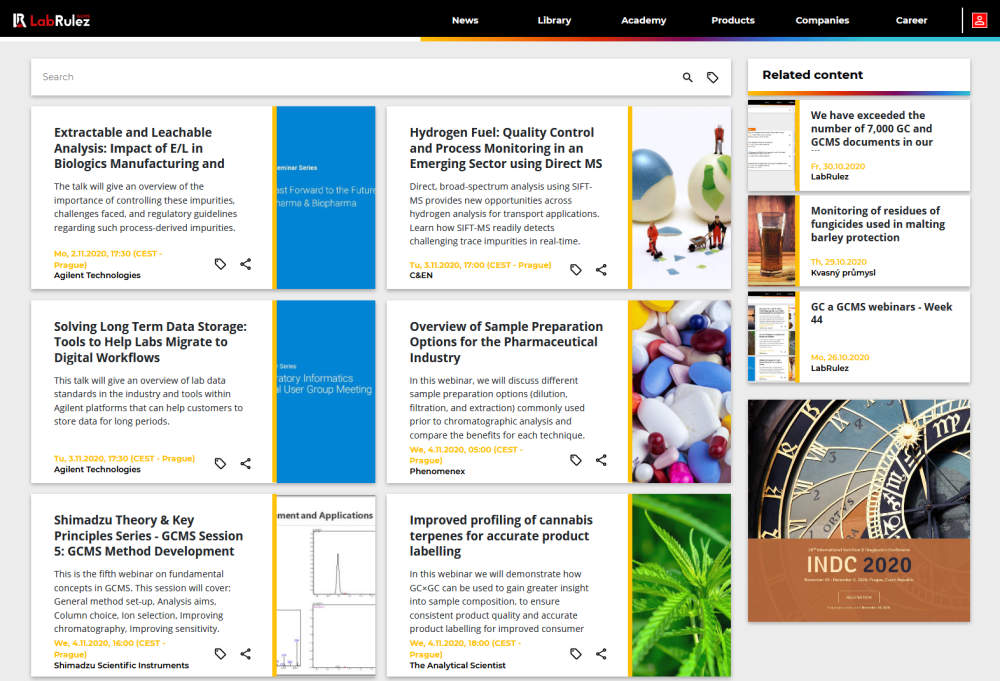Image resolution: width=1000 pixels, height=681 pixels.
Task: Open the Library menu
Action: tap(554, 20)
